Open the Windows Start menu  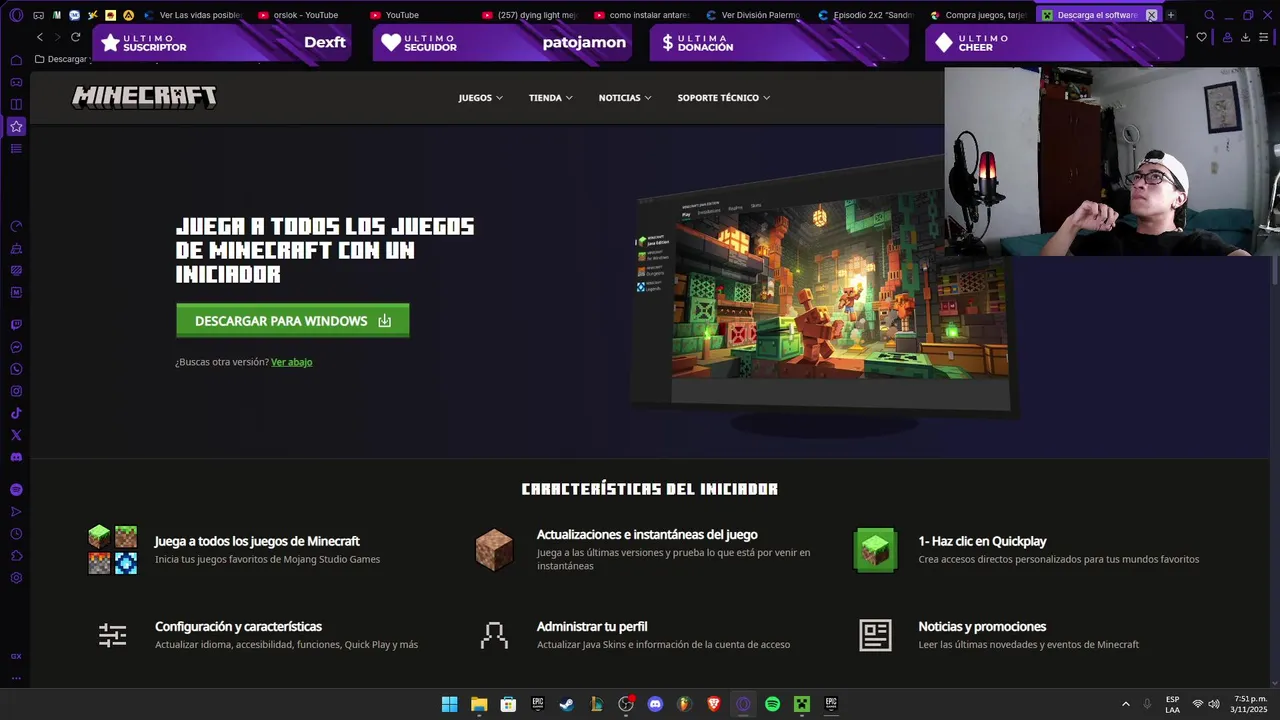click(450, 704)
